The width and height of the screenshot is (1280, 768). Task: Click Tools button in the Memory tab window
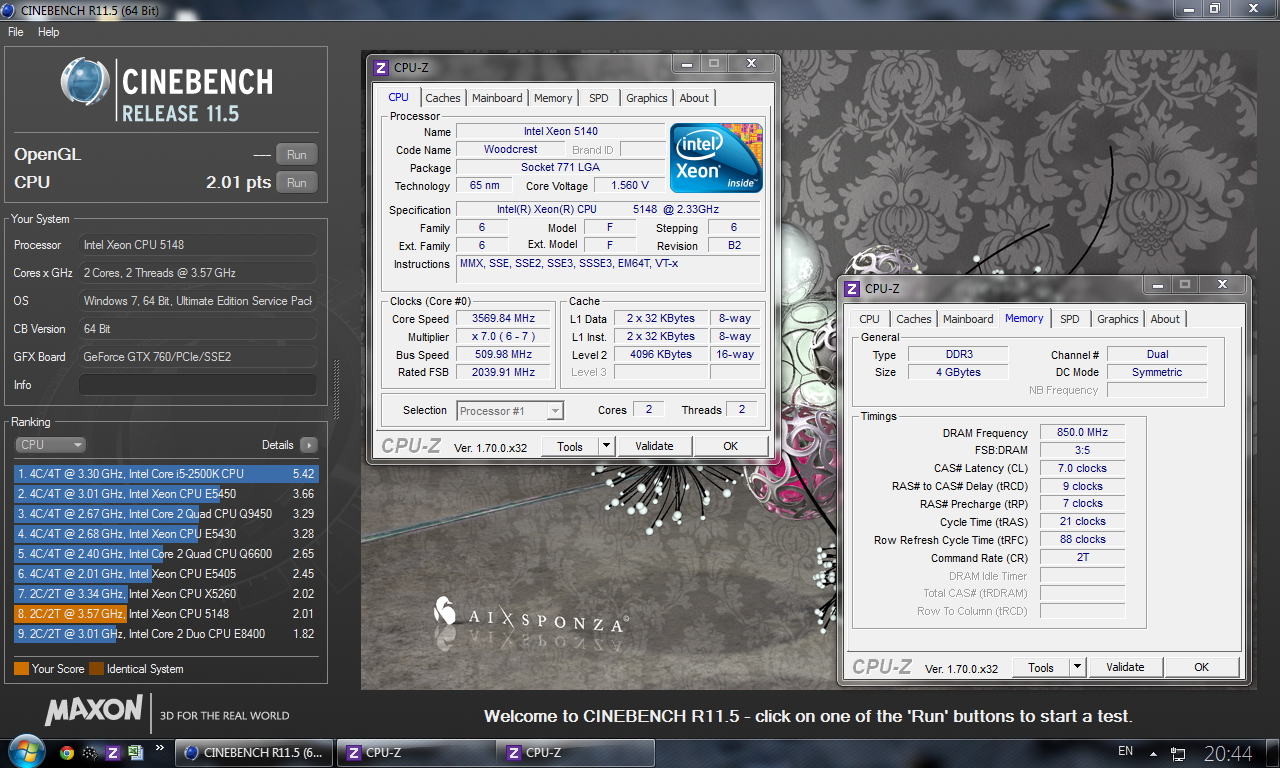pyautogui.click(x=1041, y=667)
